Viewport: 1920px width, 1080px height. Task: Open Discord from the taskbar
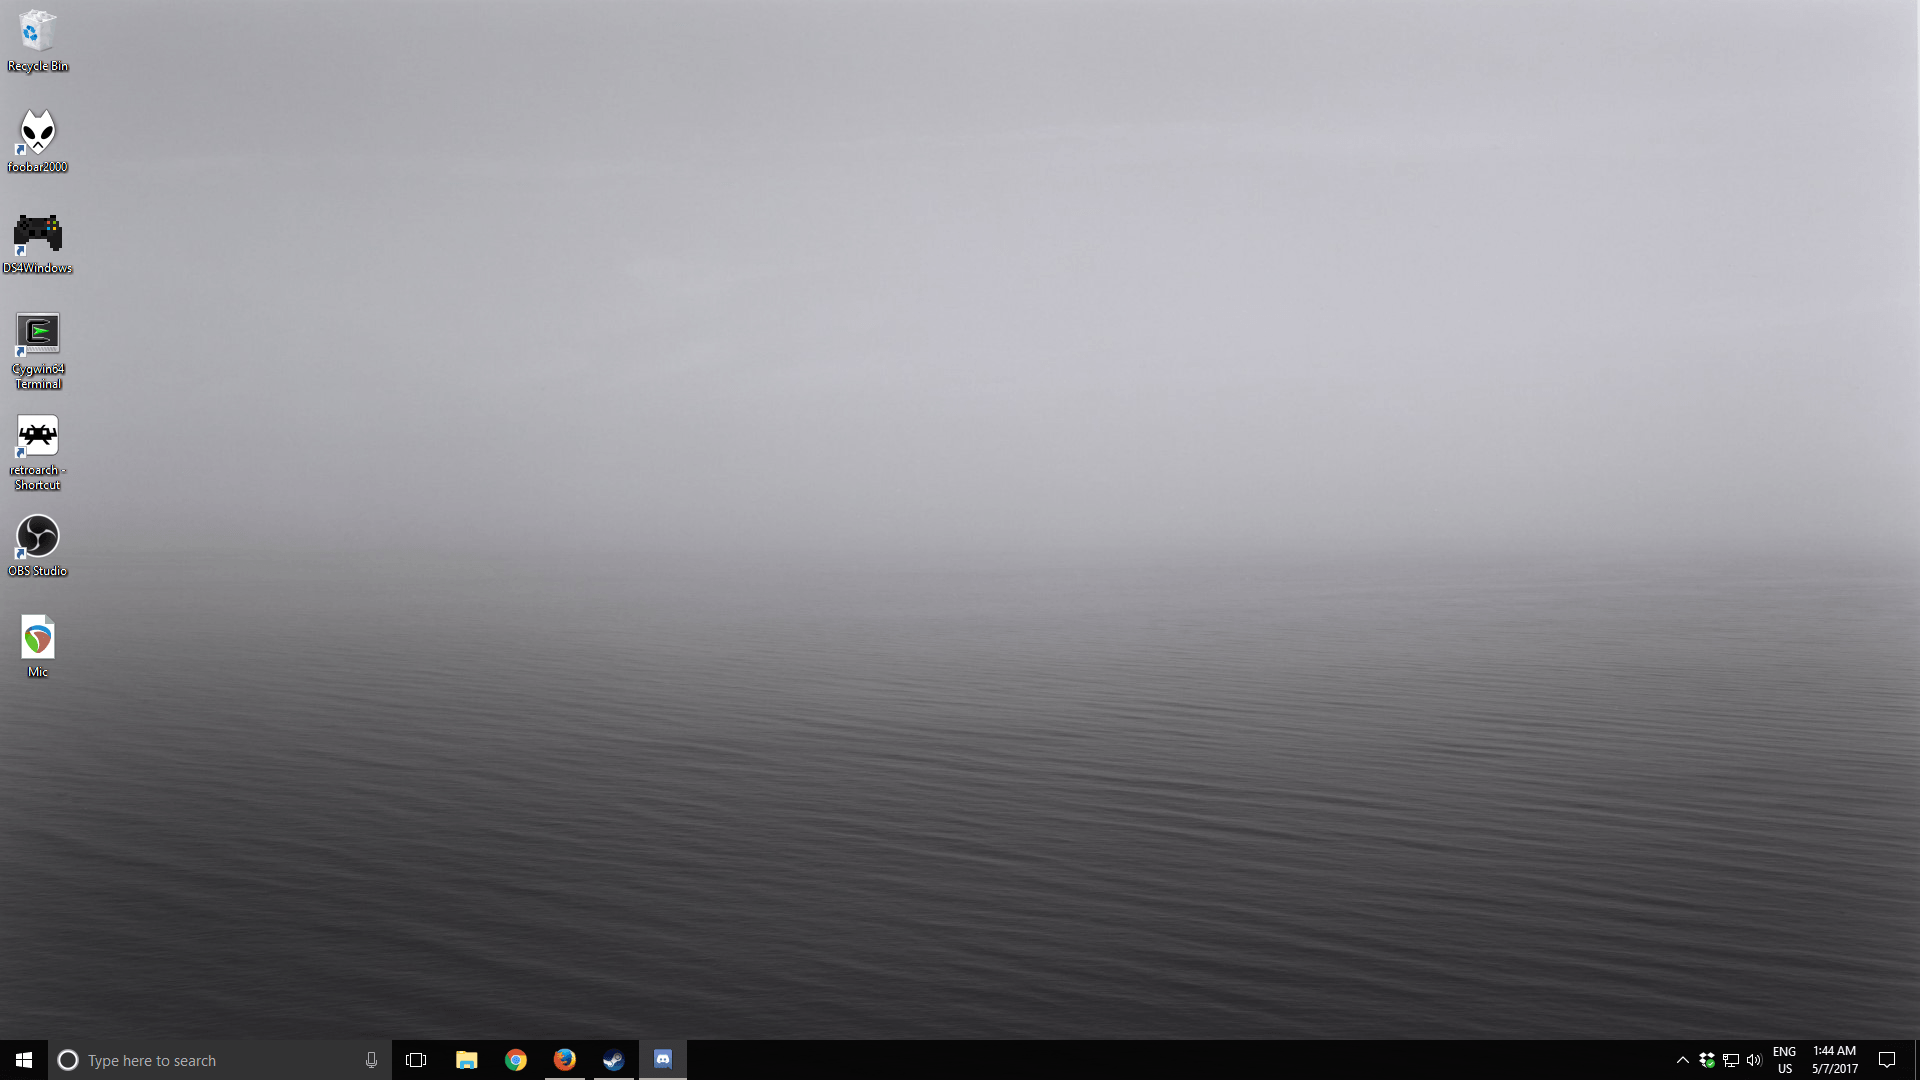pyautogui.click(x=663, y=1059)
